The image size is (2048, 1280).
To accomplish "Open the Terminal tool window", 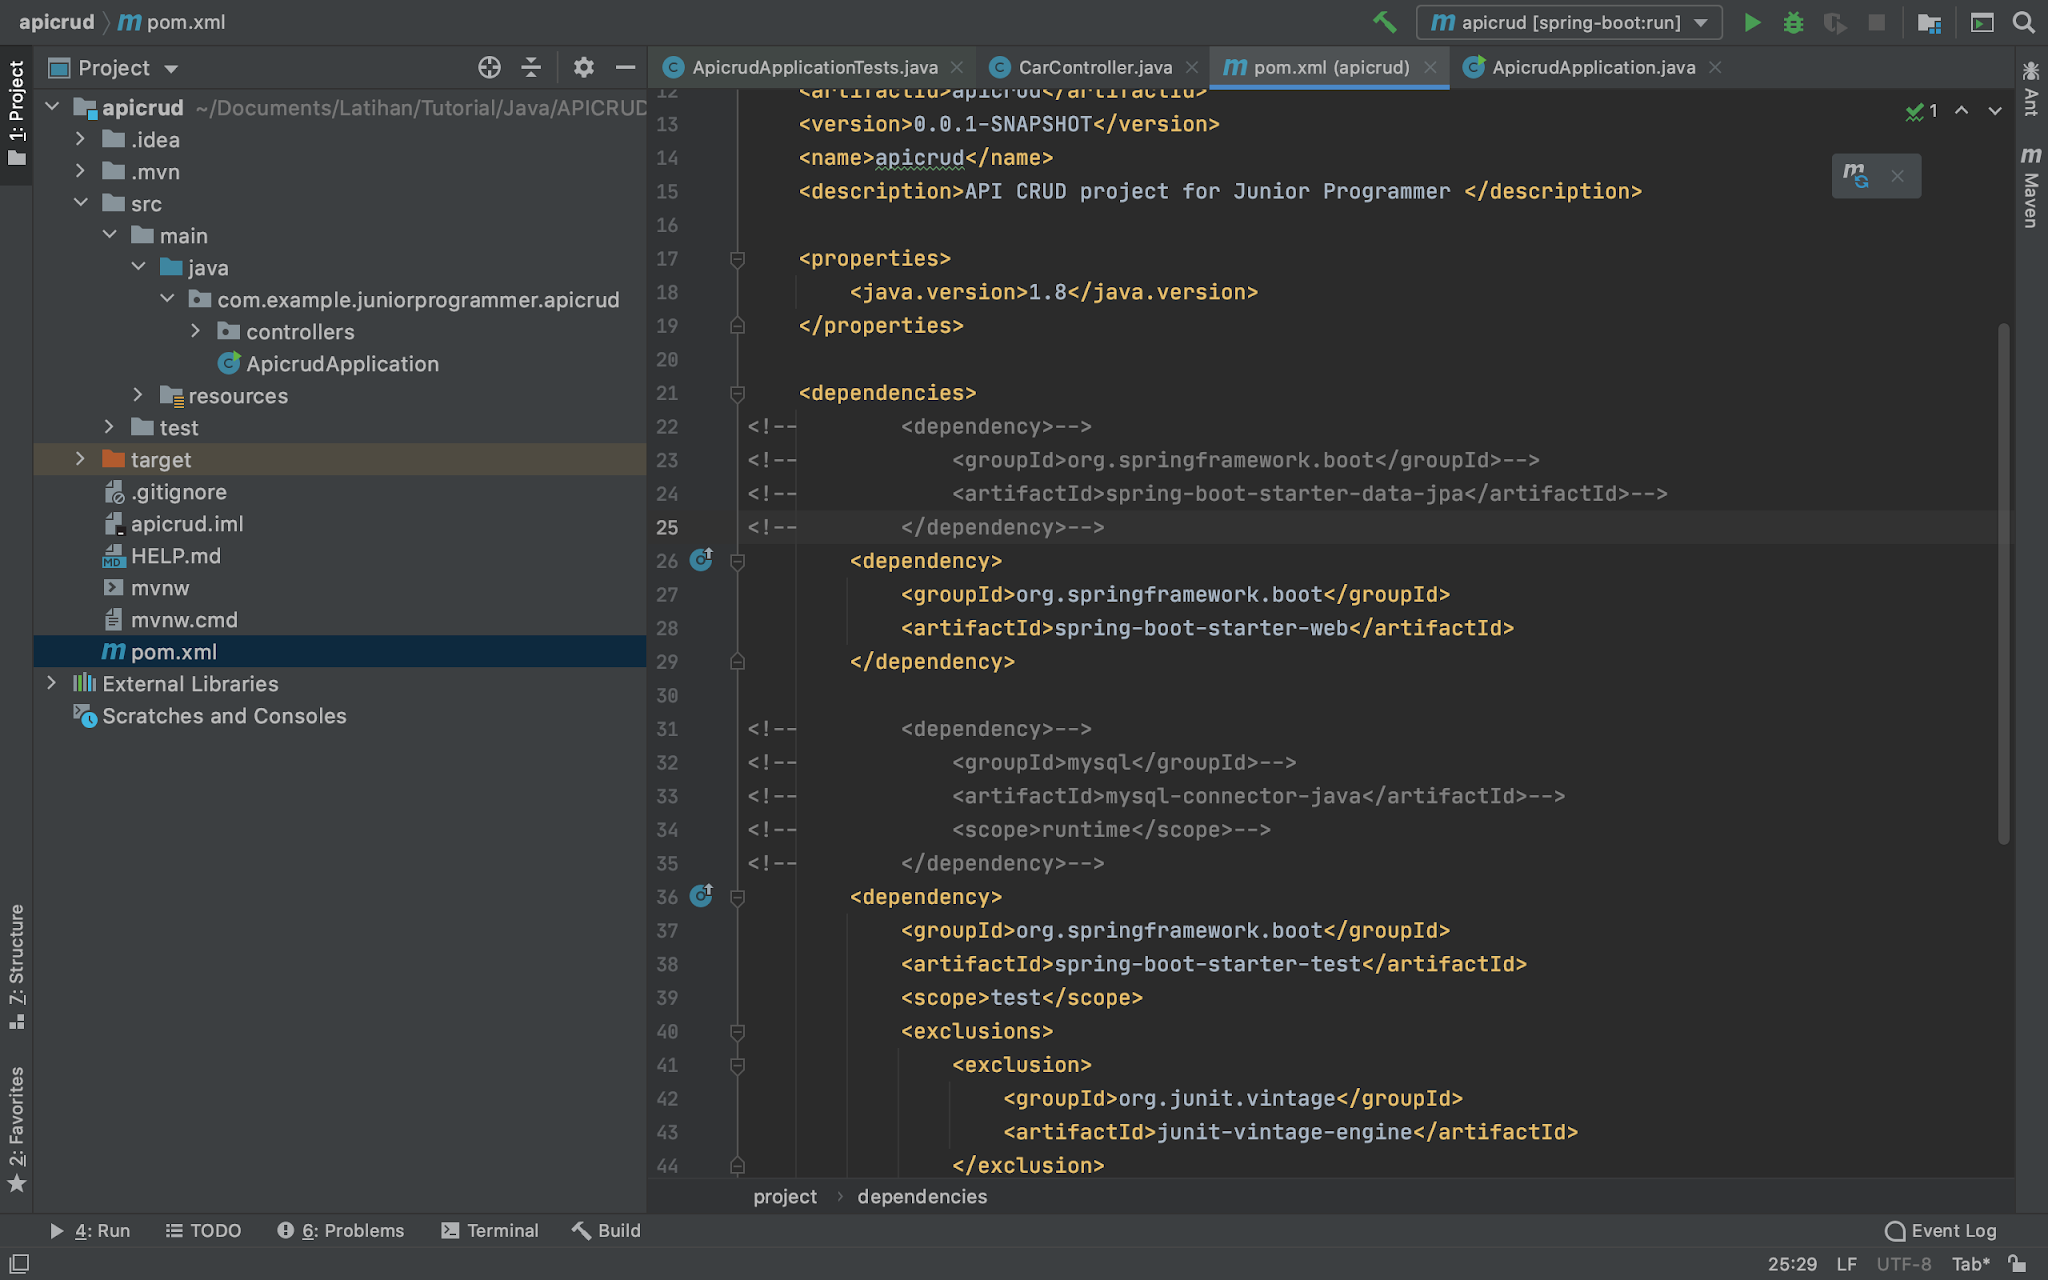I will (490, 1230).
